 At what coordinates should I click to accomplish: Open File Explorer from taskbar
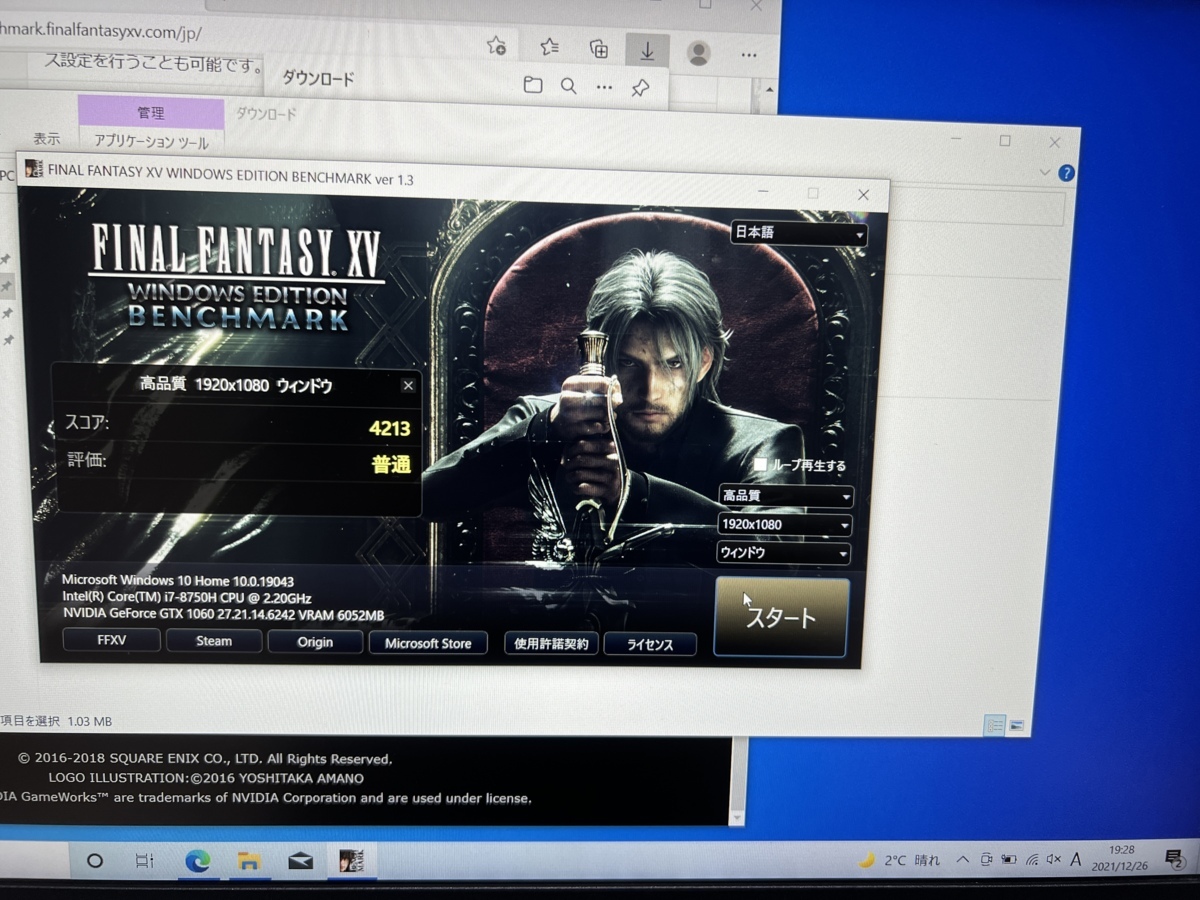point(249,861)
